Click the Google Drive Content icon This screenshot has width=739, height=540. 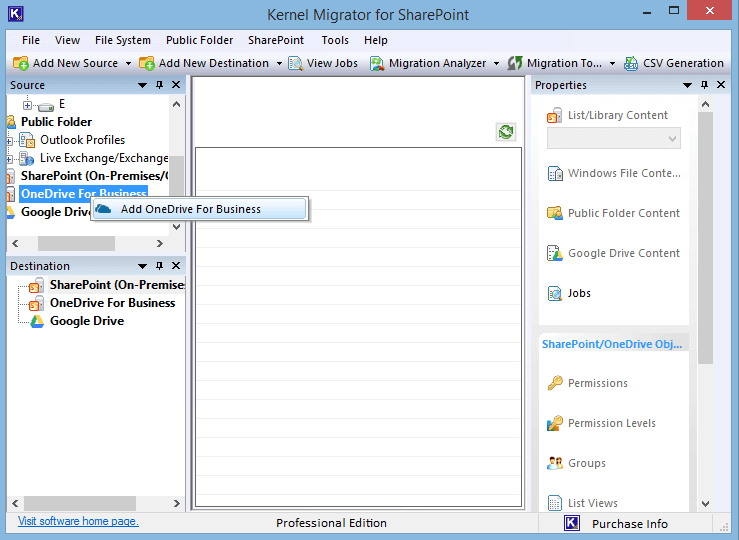[555, 253]
